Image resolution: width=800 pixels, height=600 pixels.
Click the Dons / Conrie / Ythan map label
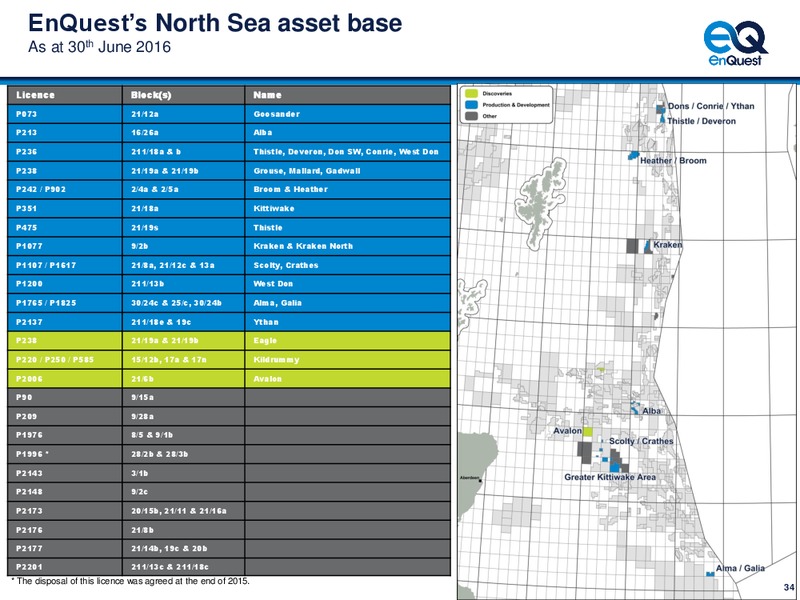click(x=711, y=106)
